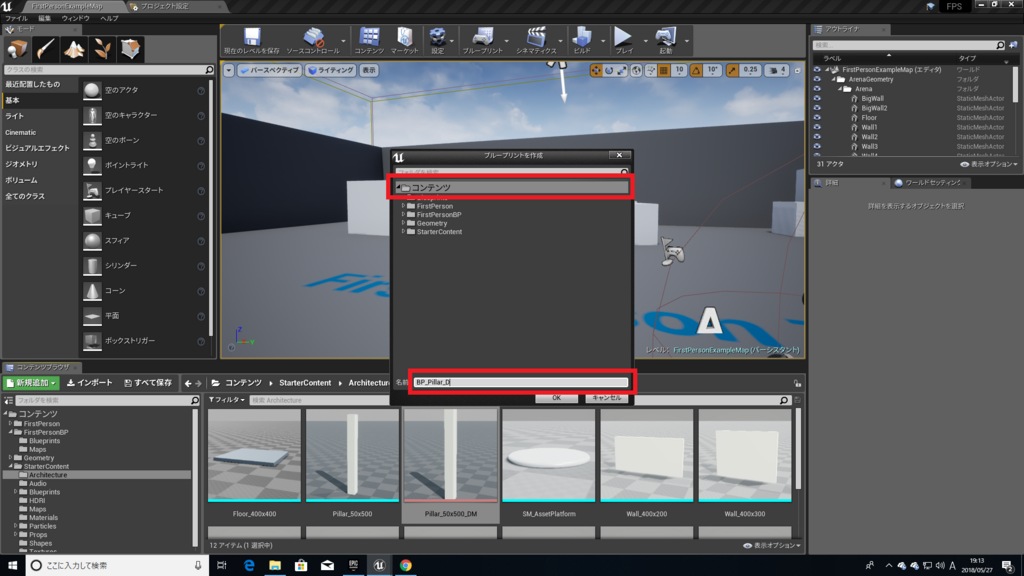Click the Build toolbar button
Screen dimensions: 1024x576
(x=582, y=40)
